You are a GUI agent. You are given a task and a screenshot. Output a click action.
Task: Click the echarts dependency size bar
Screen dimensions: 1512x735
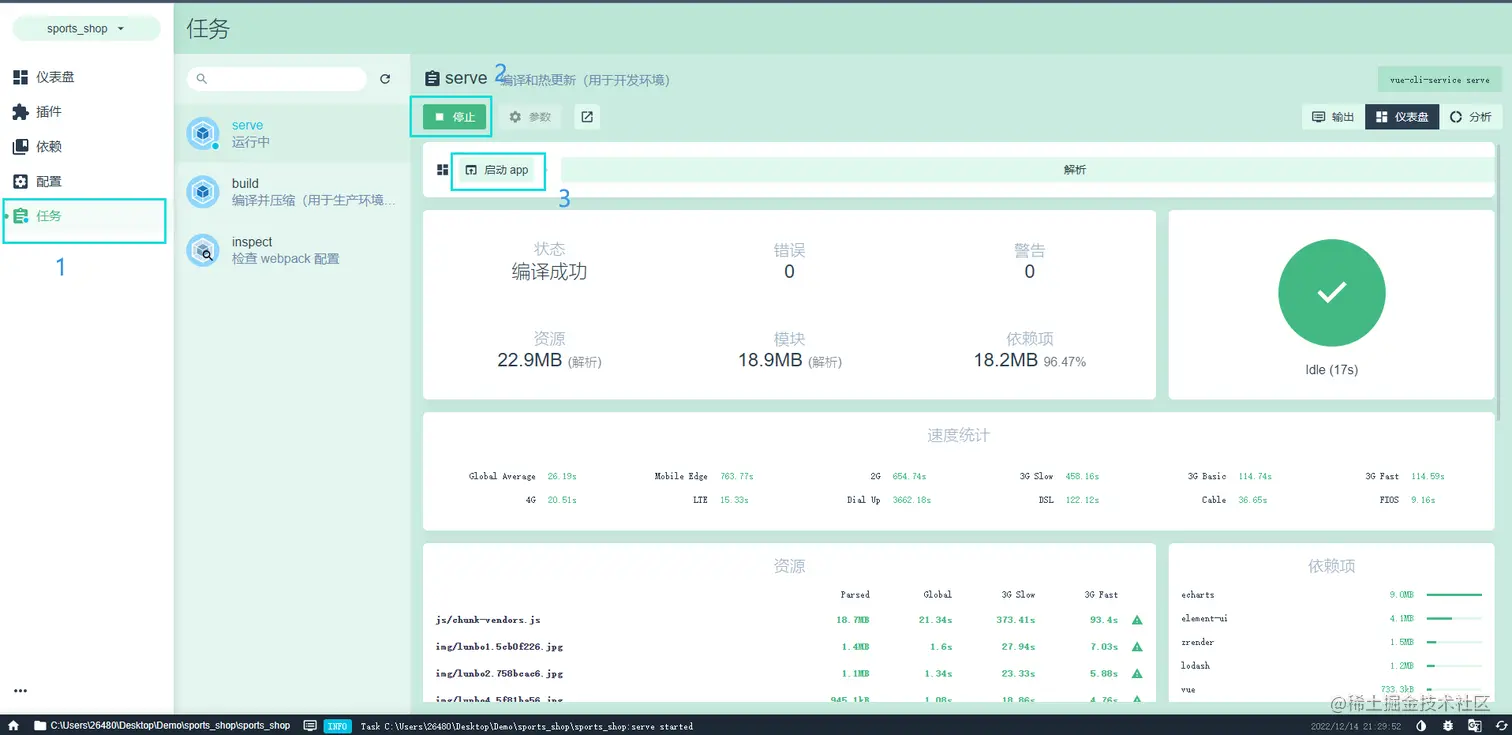[x=1454, y=595]
